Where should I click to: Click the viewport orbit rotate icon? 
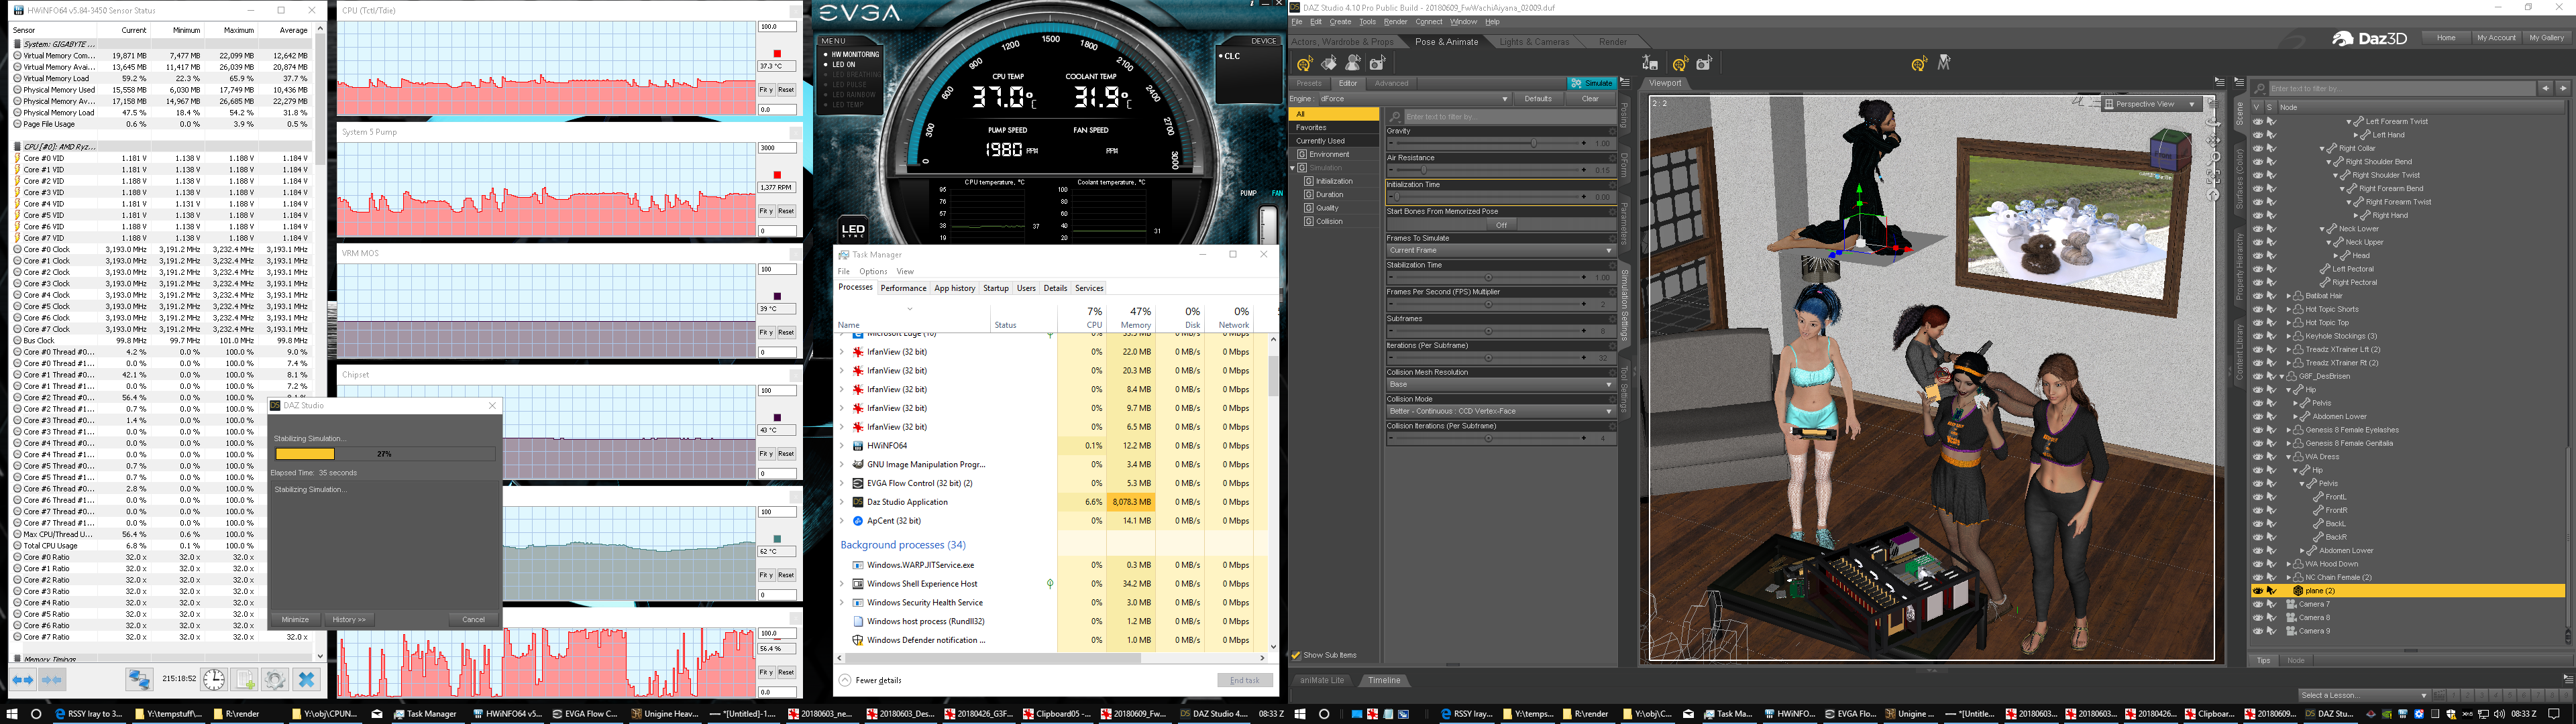[2213, 122]
